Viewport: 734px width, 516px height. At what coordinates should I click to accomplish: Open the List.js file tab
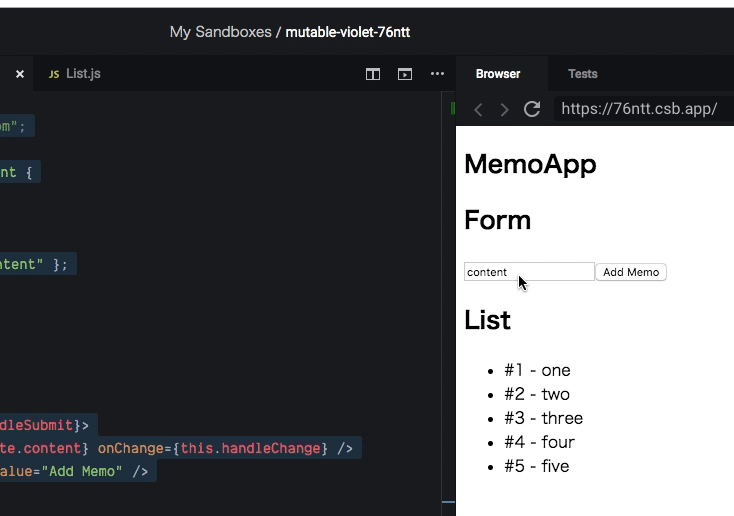pos(83,74)
